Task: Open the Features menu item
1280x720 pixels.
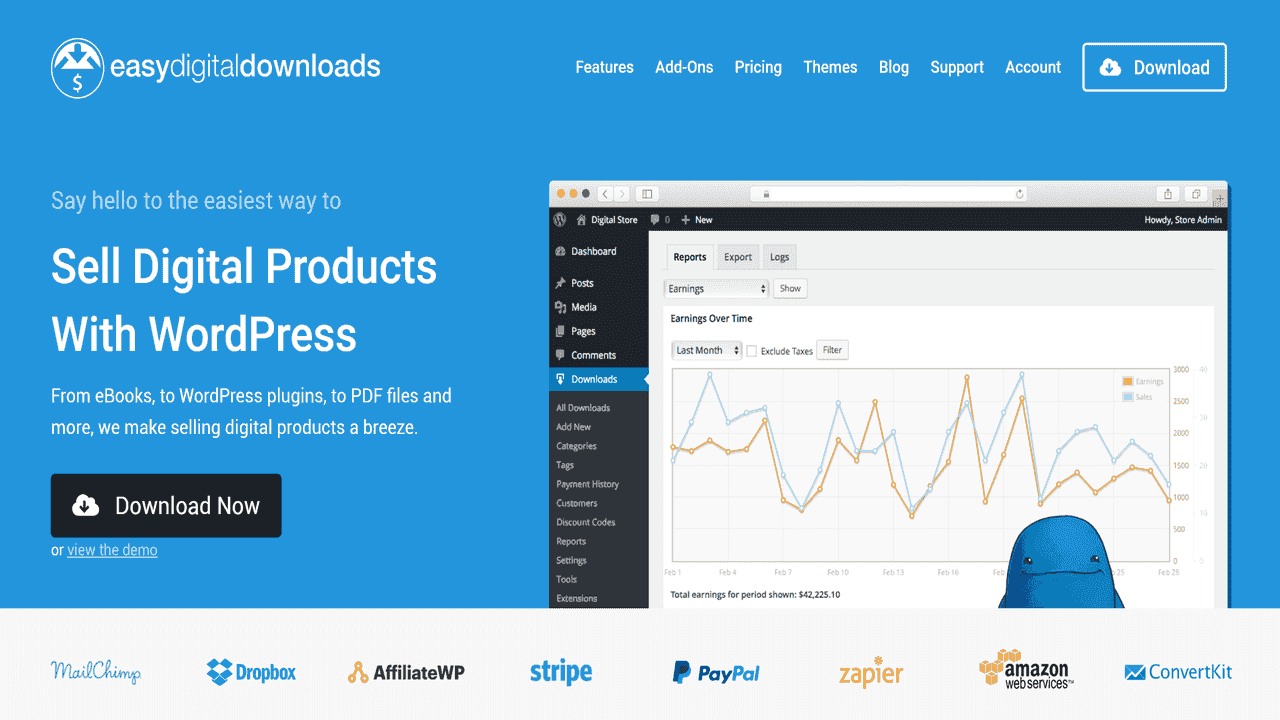Action: pyautogui.click(x=604, y=67)
